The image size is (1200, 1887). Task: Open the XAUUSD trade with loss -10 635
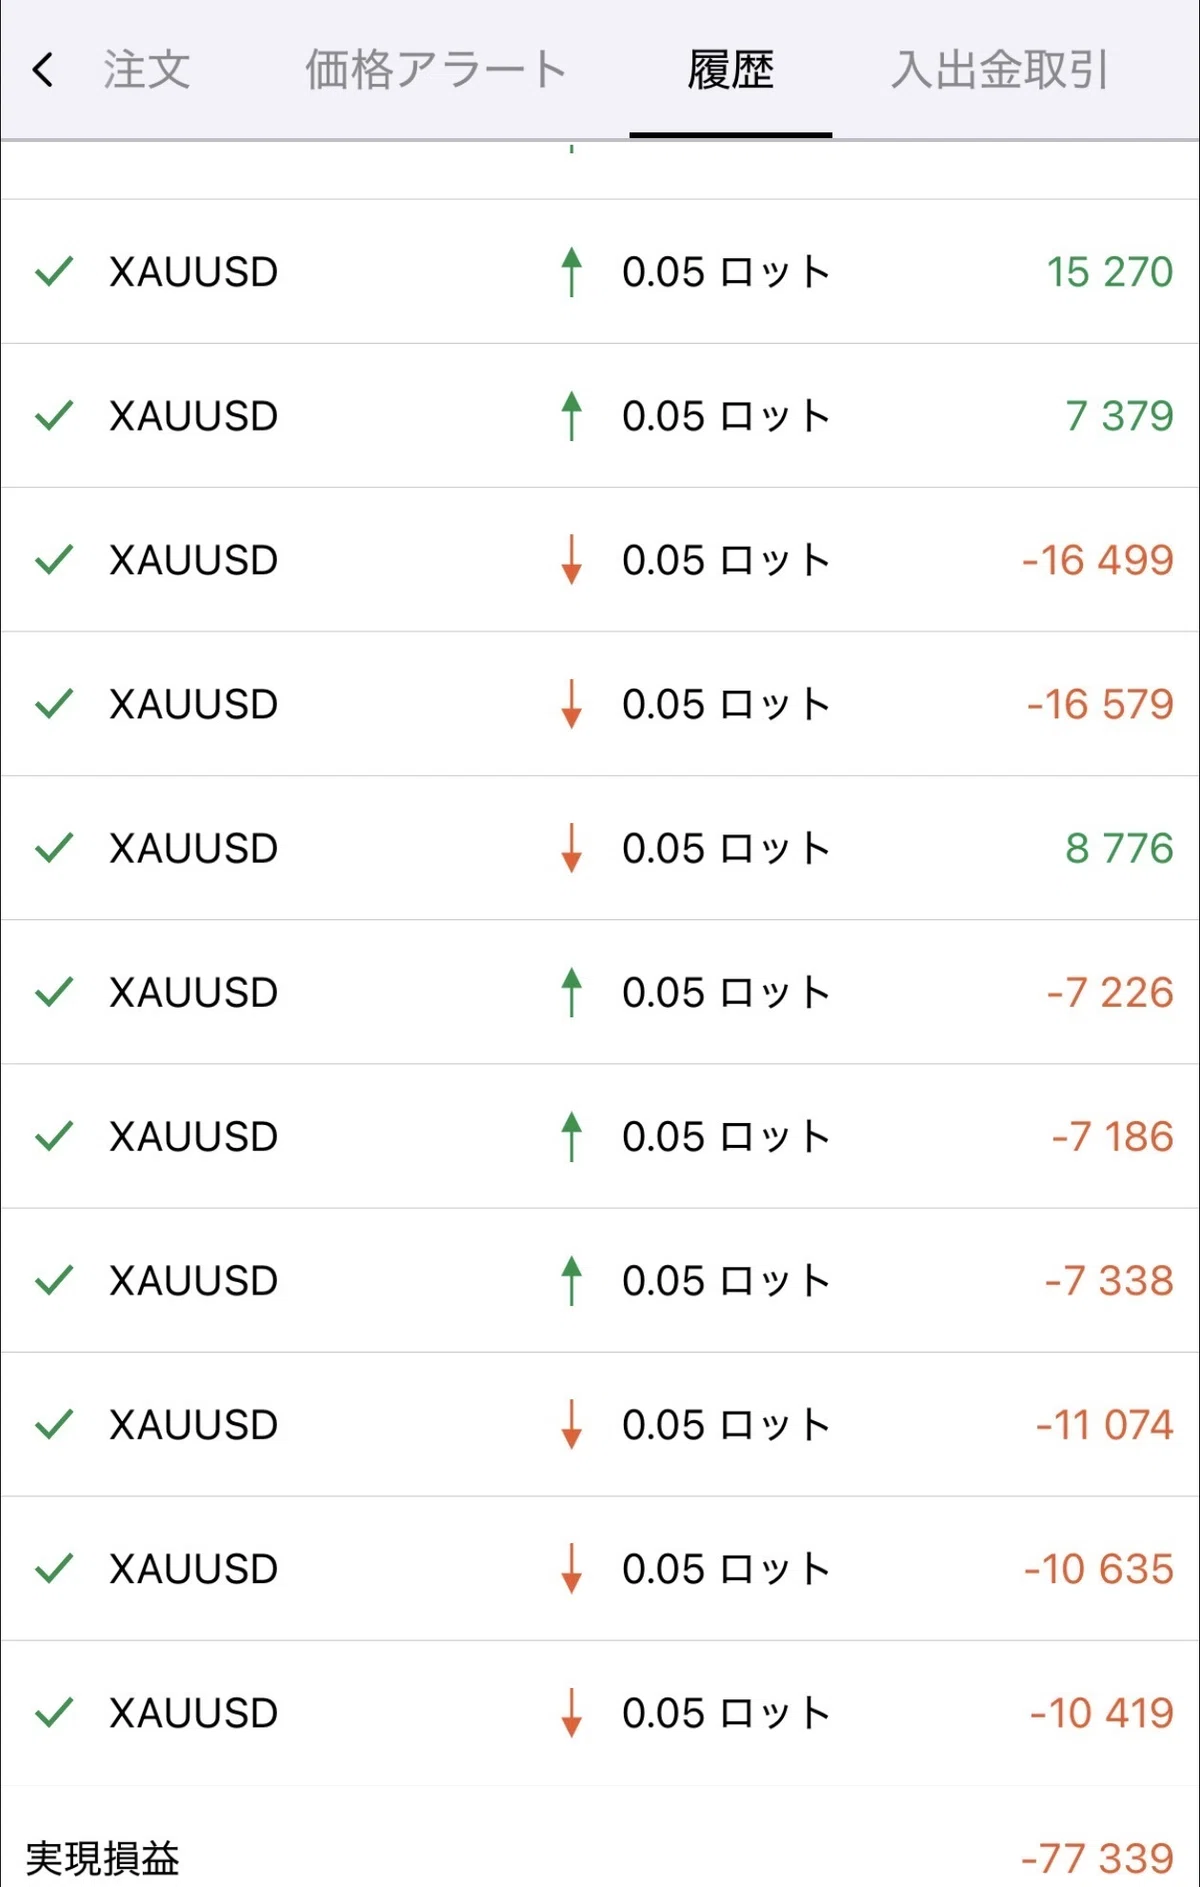tap(600, 1568)
